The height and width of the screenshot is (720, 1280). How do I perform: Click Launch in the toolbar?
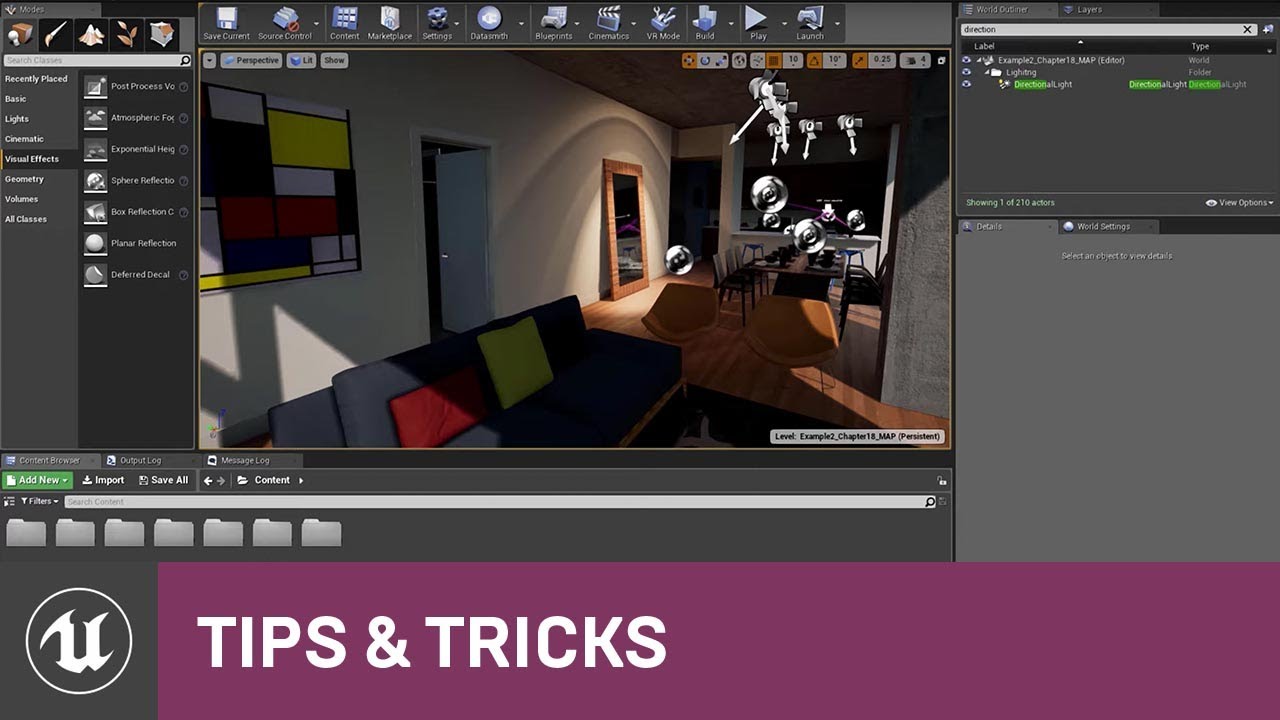pos(810,23)
